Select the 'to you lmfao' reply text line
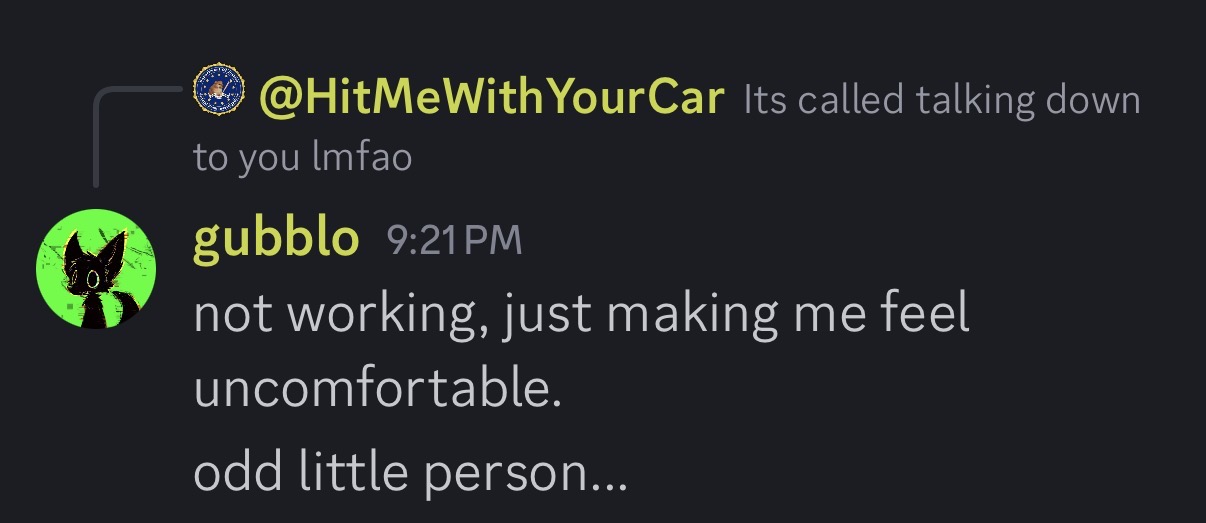This screenshot has height=523, width=1206. click(x=303, y=158)
